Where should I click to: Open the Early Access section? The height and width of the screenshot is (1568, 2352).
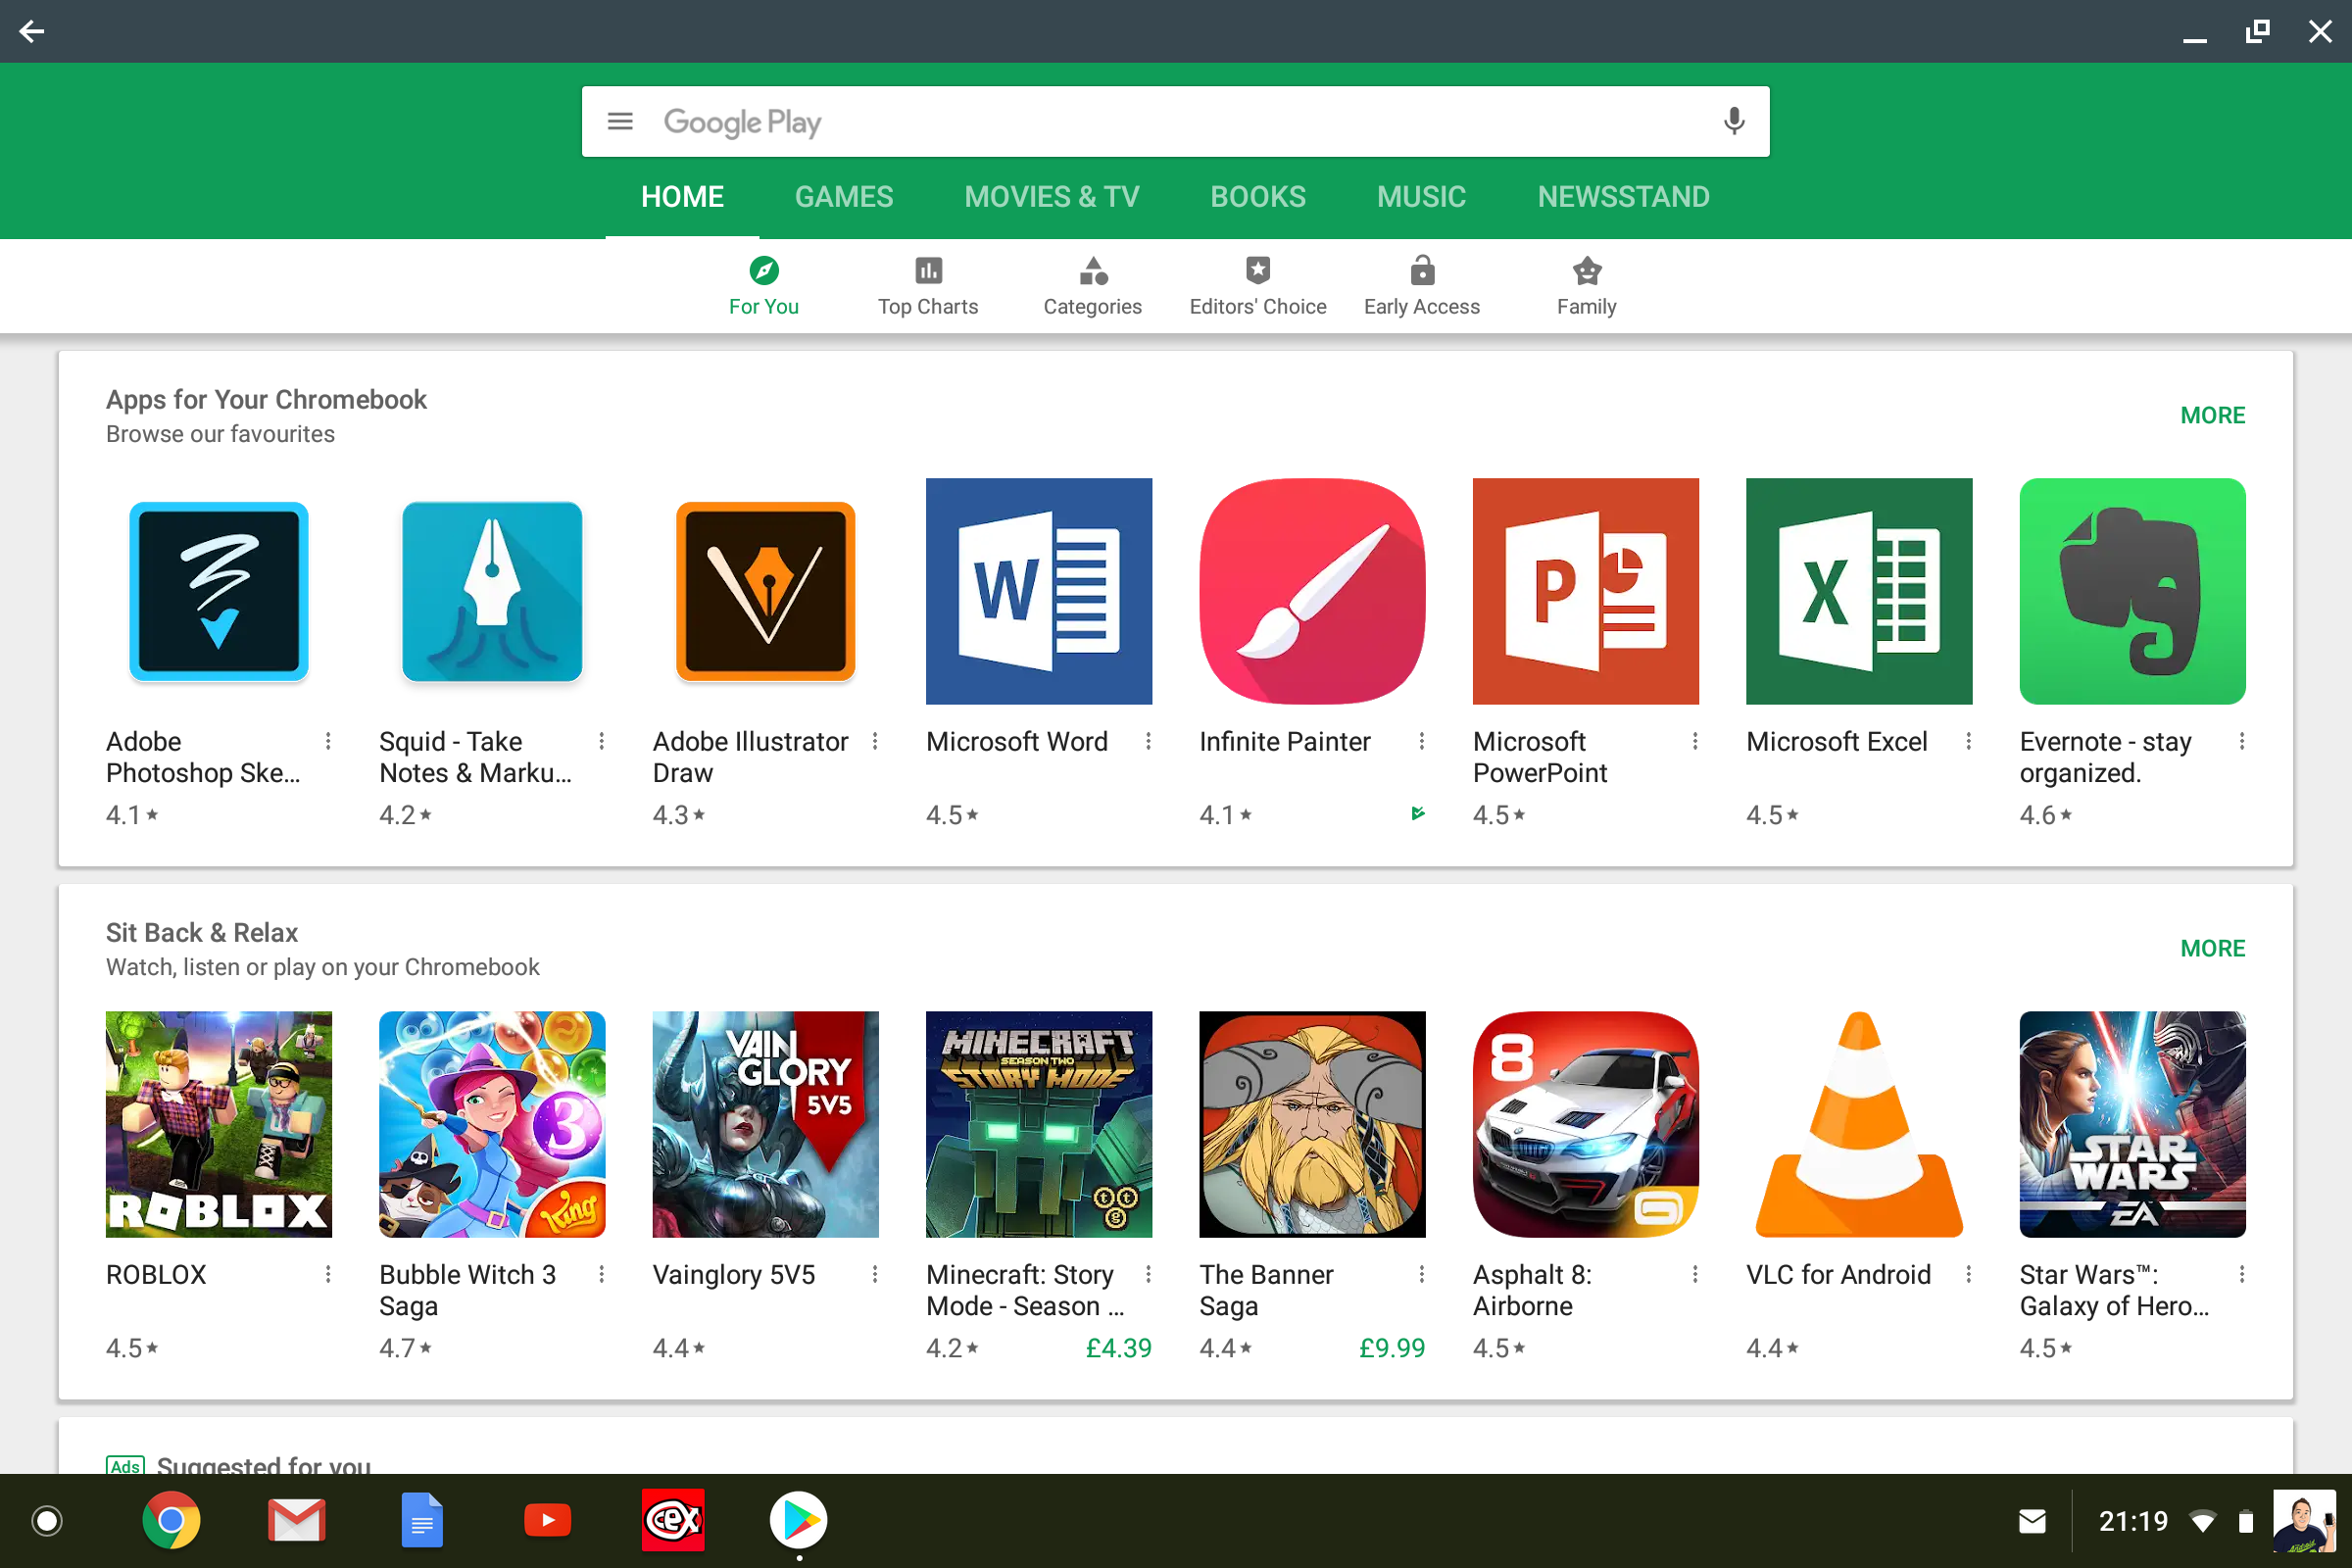(x=1422, y=286)
